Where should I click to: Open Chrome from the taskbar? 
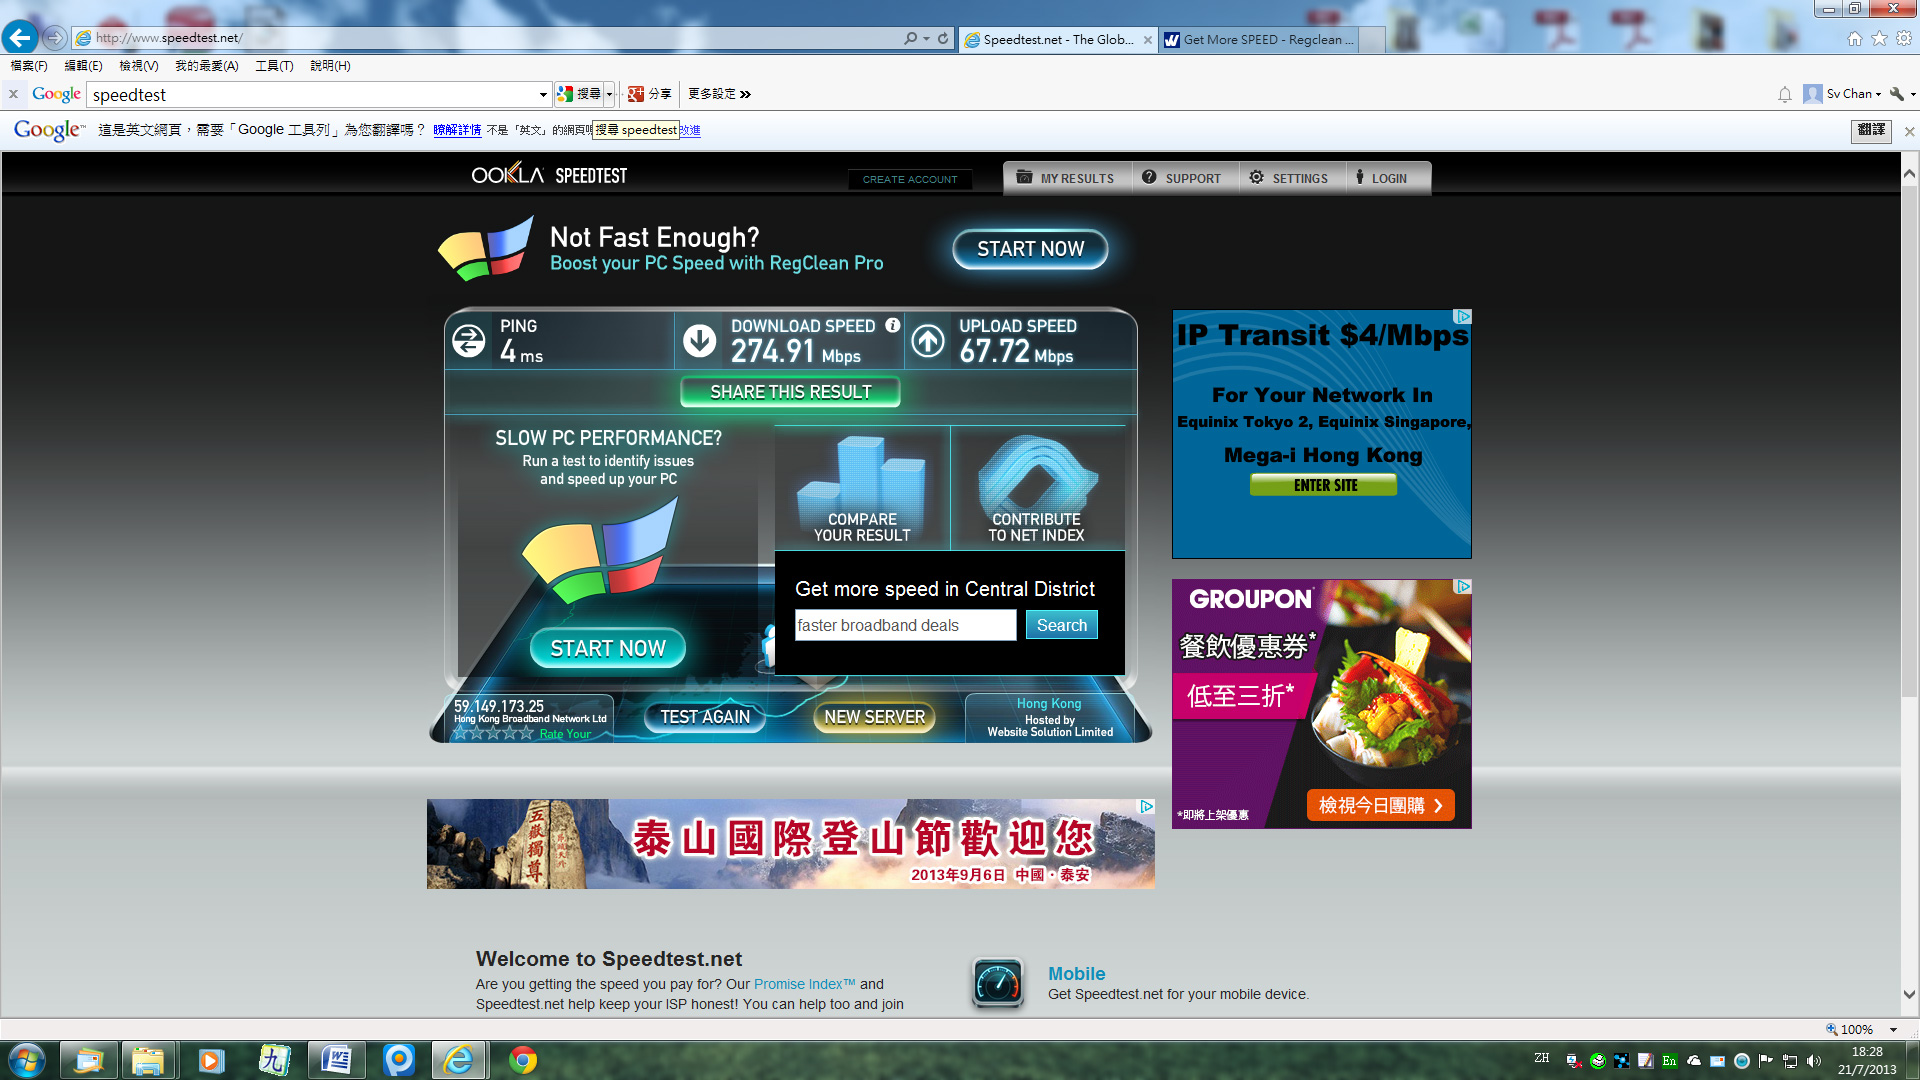pos(522,1060)
